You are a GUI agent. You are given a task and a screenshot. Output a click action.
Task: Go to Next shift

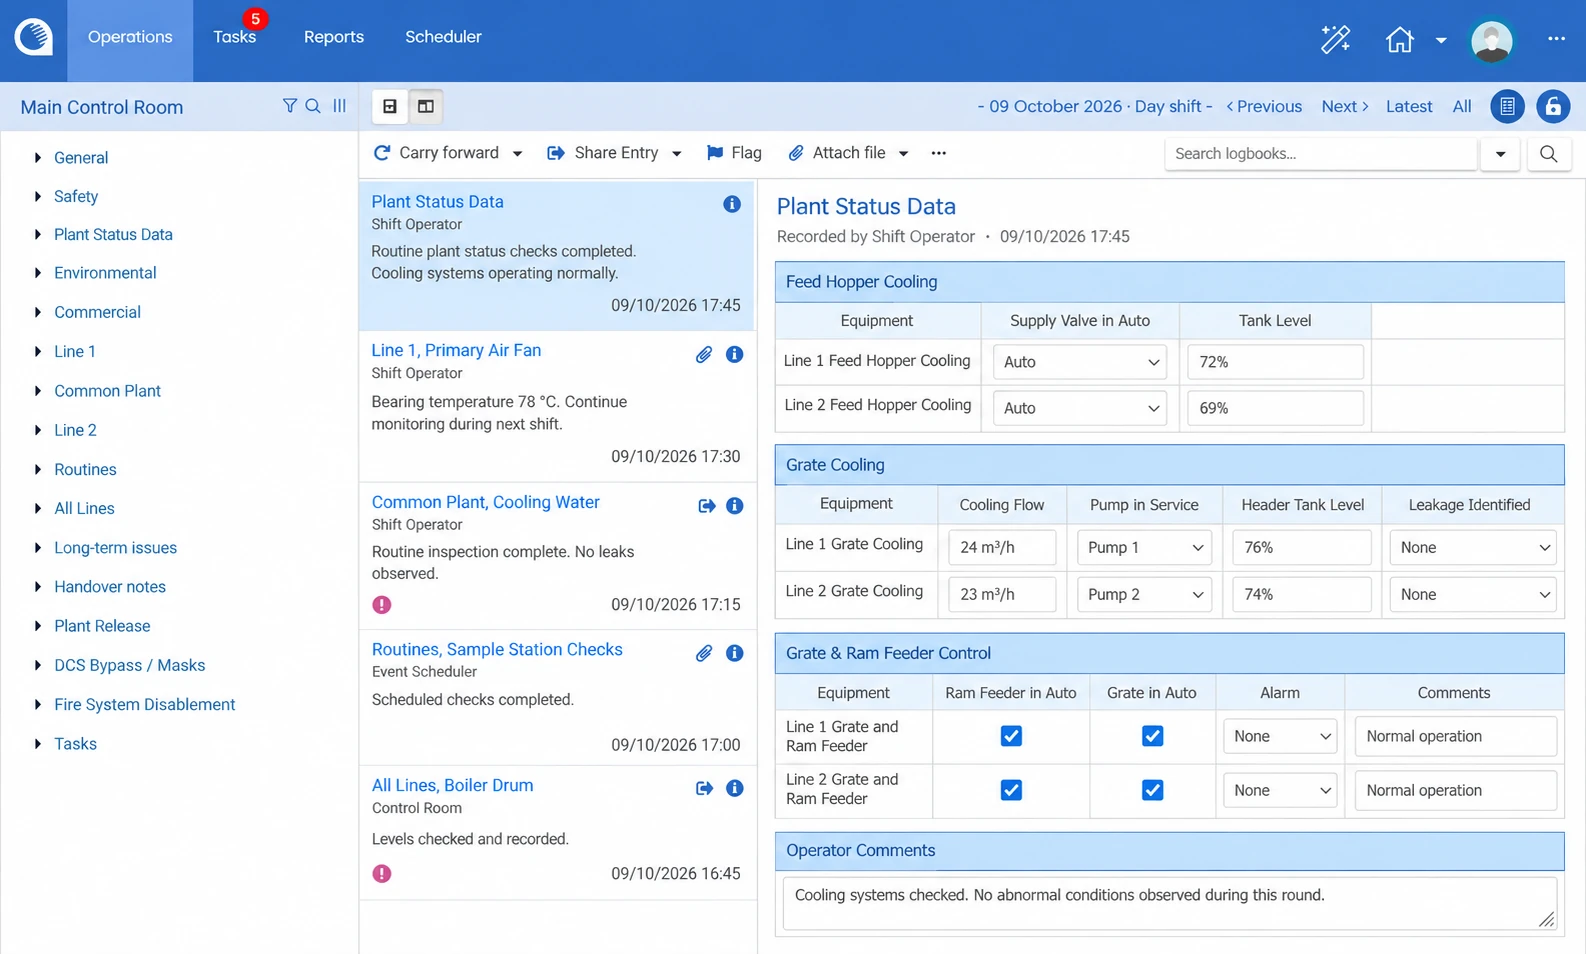1345,106
